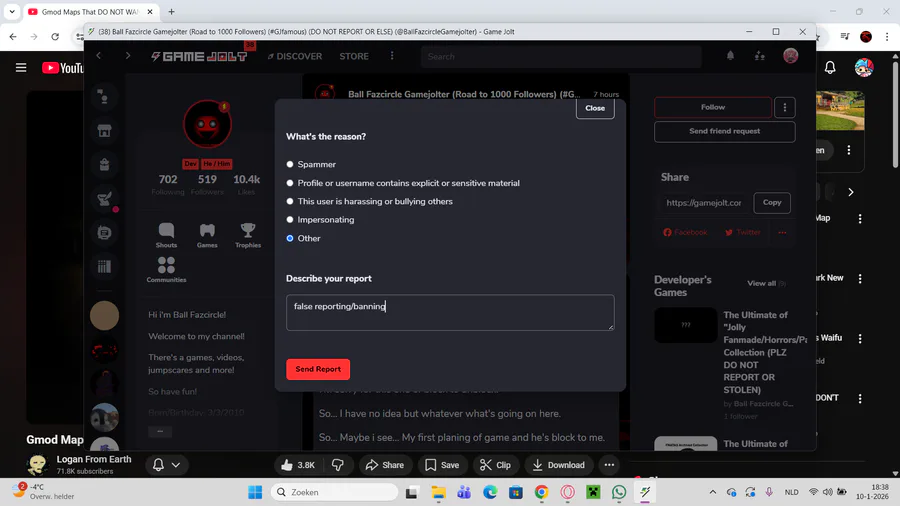This screenshot has width=900, height=506.
Task: Open the 702 Following count
Action: (168, 184)
